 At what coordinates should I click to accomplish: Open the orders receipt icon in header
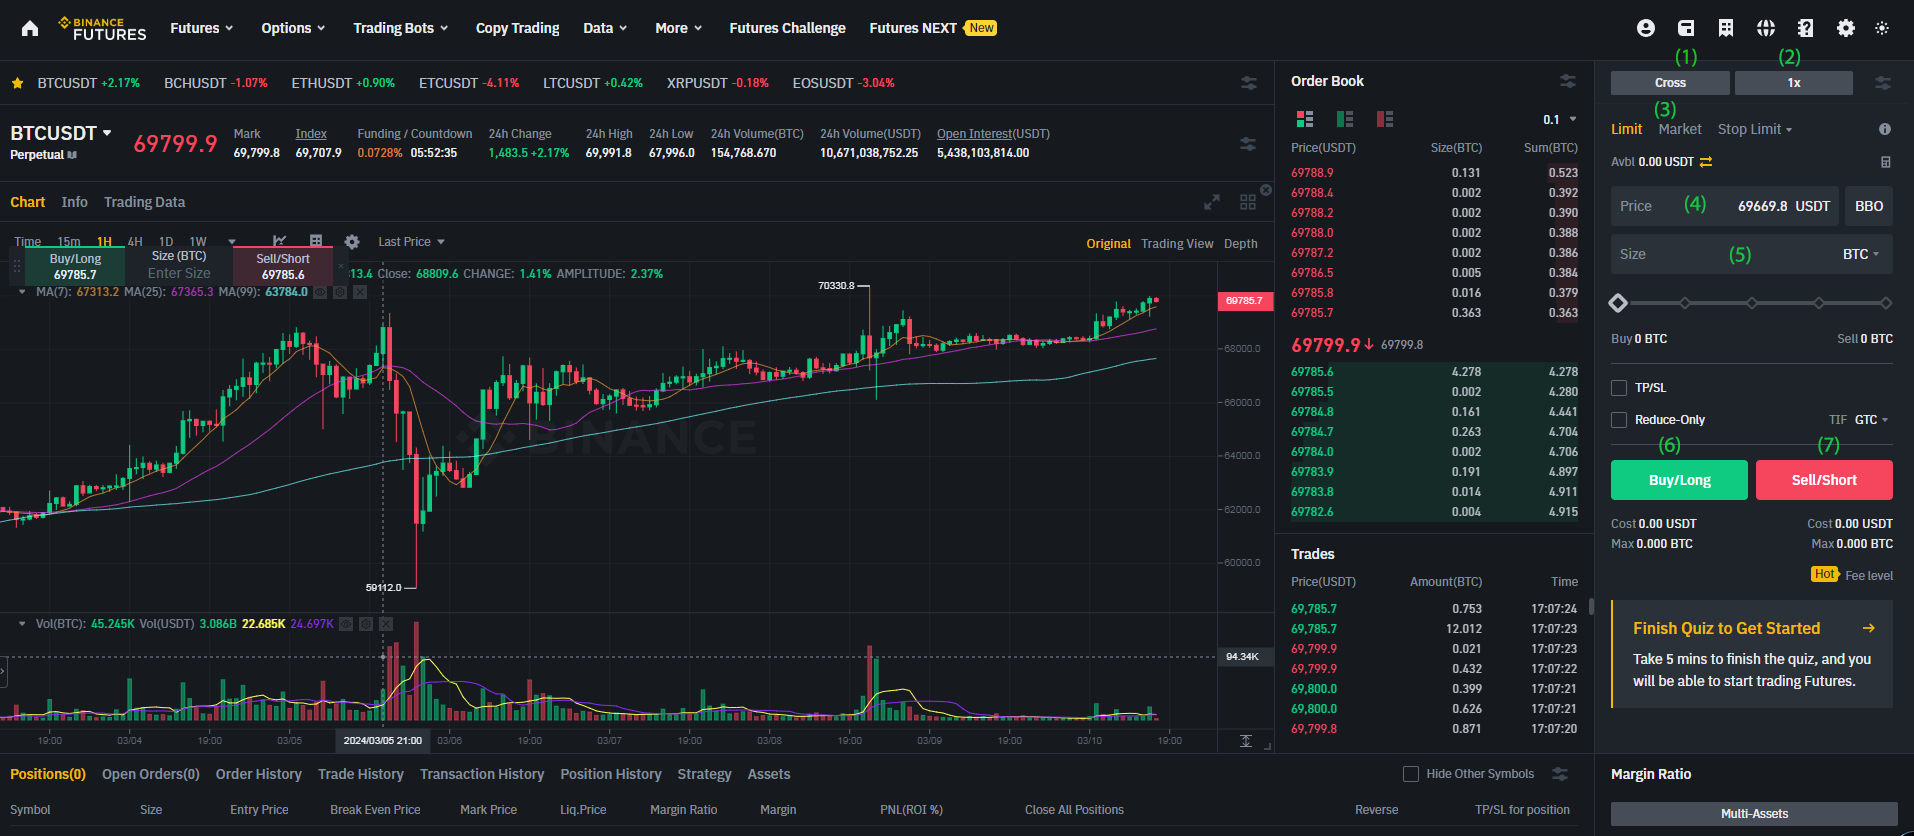[x=1726, y=28]
